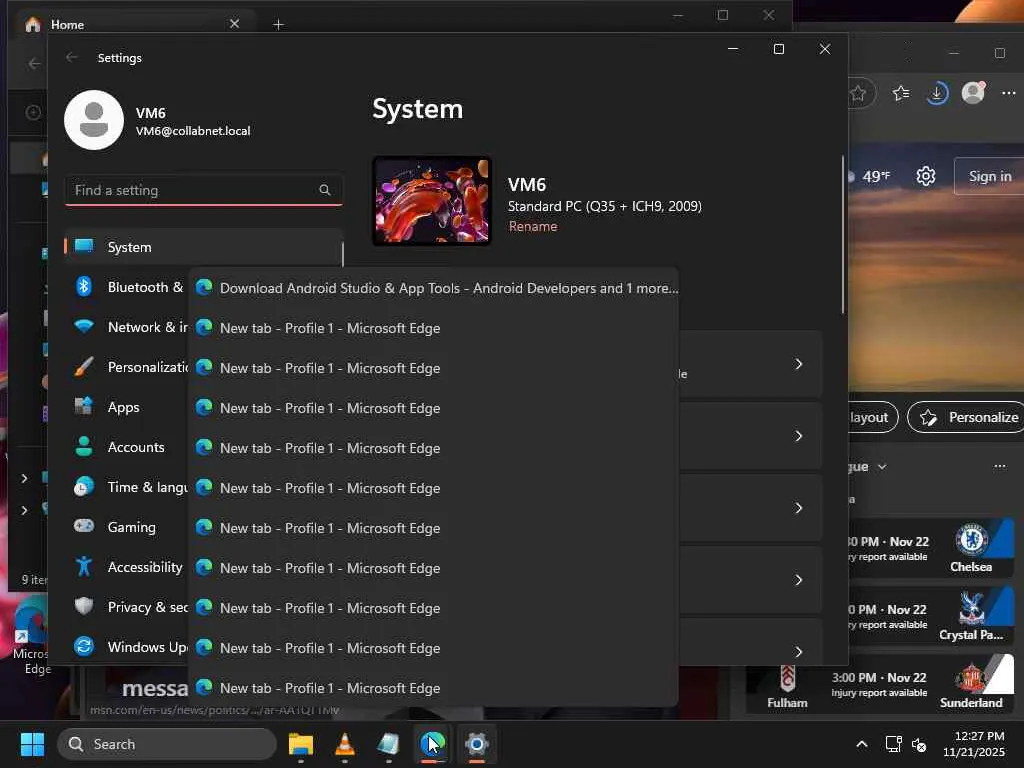
Task: Open Edge settings and more menu
Action: click(x=1008, y=93)
